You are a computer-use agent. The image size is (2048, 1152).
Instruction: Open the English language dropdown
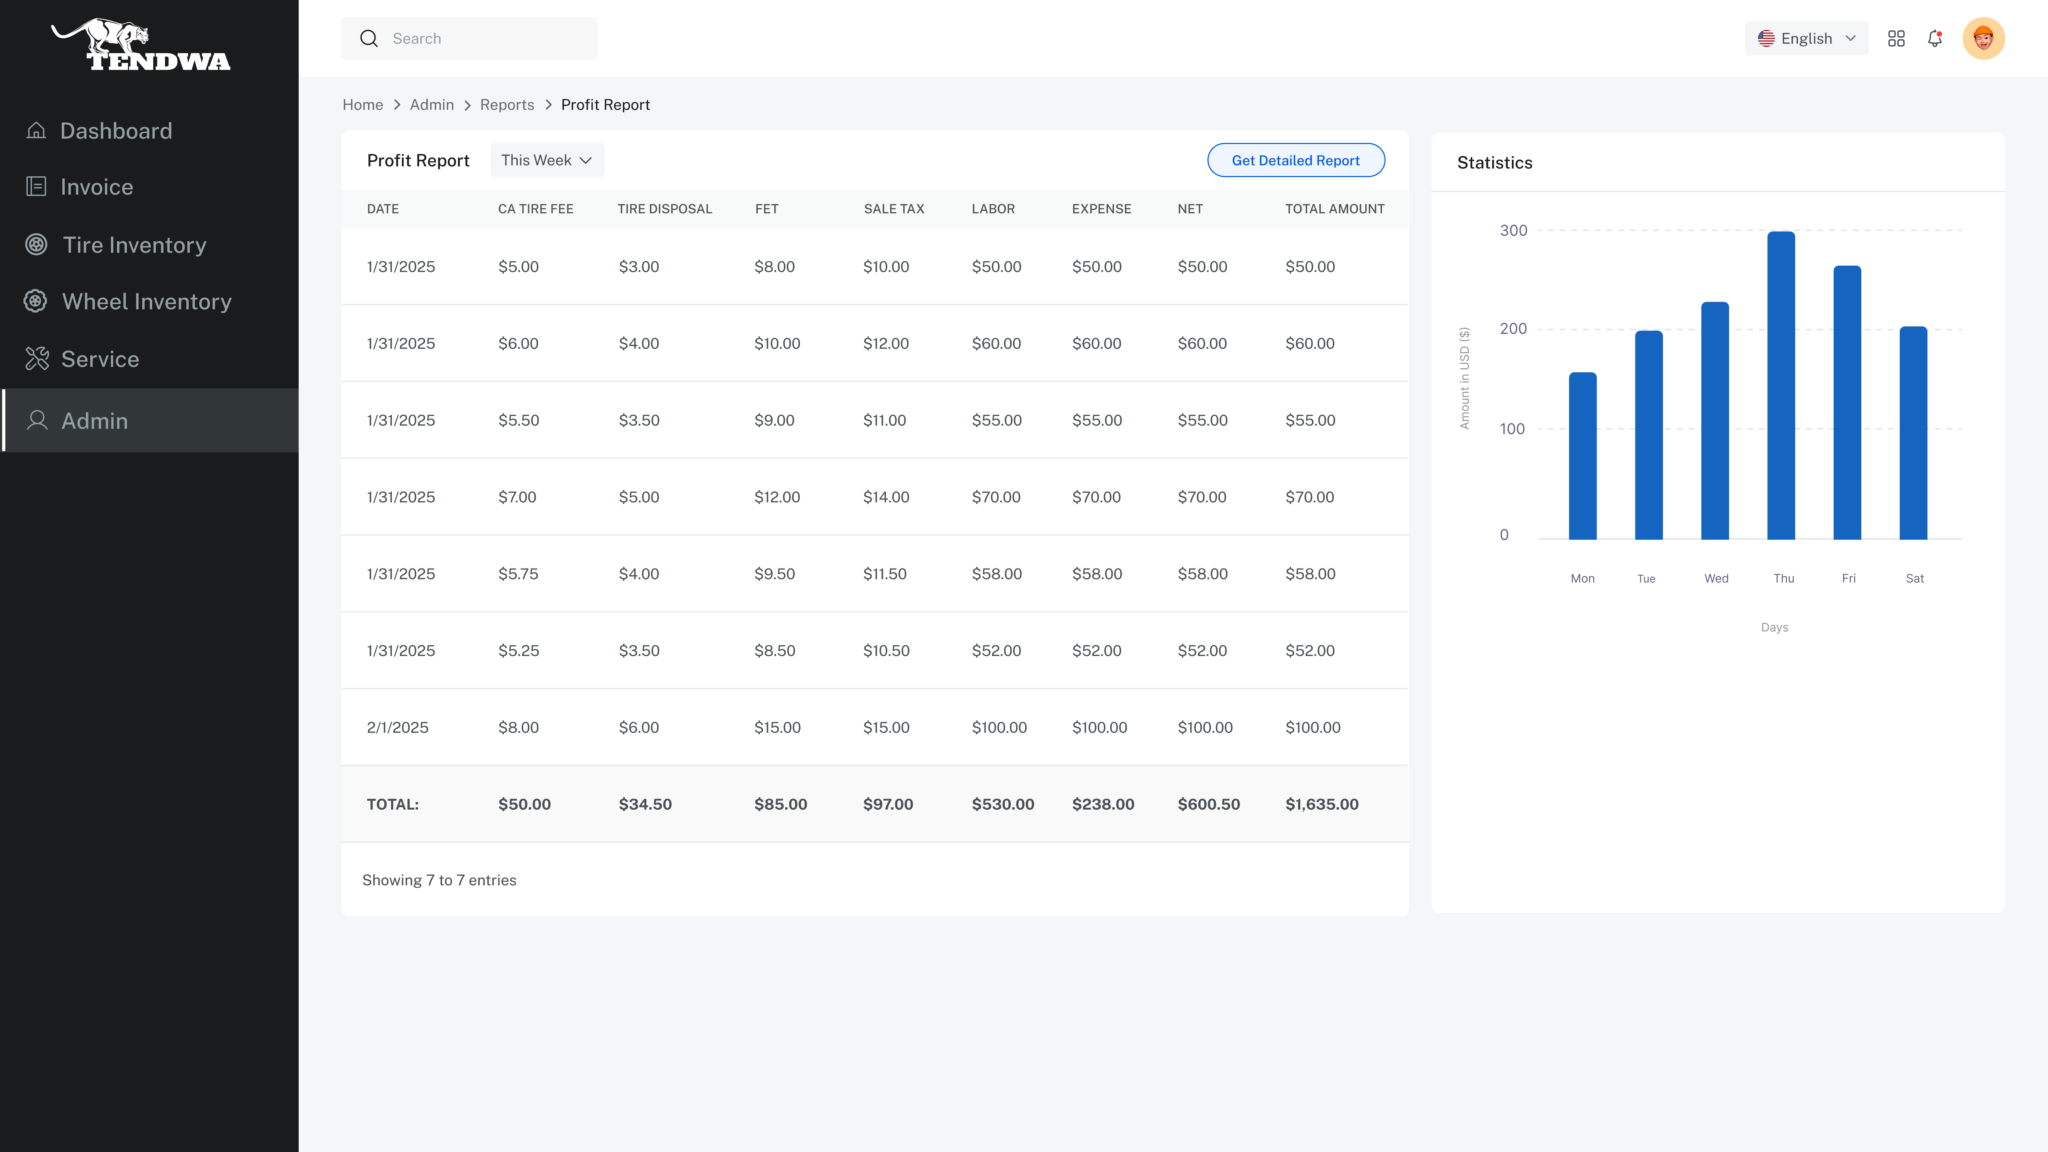[1806, 38]
